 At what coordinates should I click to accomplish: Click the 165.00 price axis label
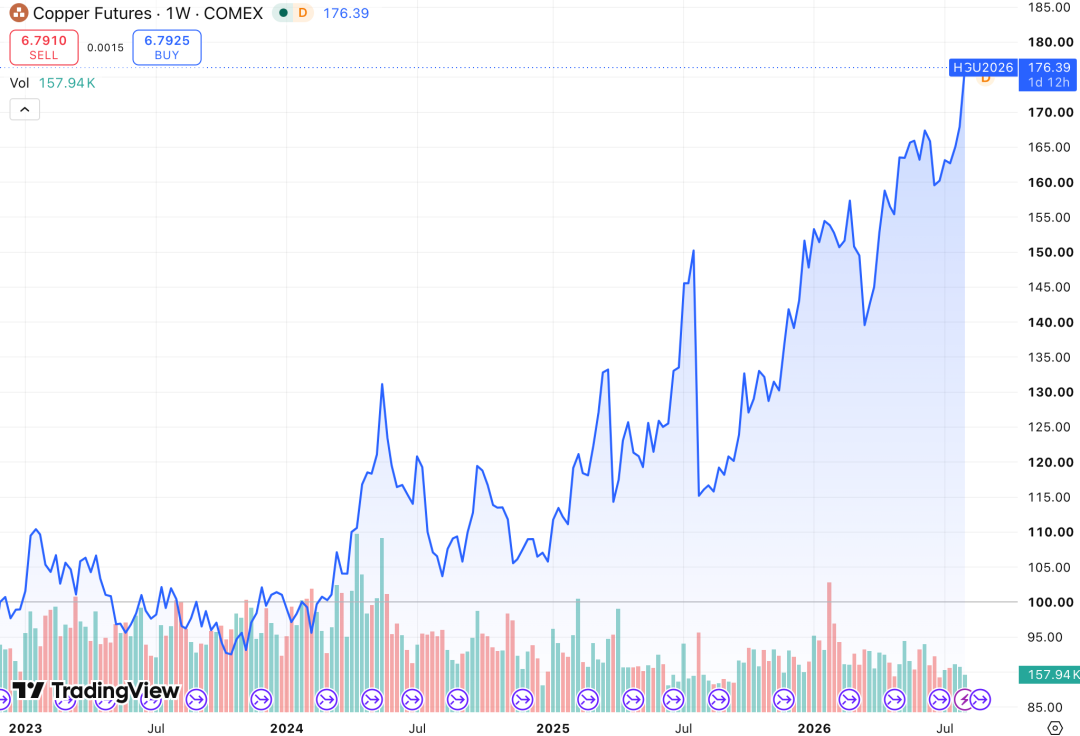(x=1049, y=147)
